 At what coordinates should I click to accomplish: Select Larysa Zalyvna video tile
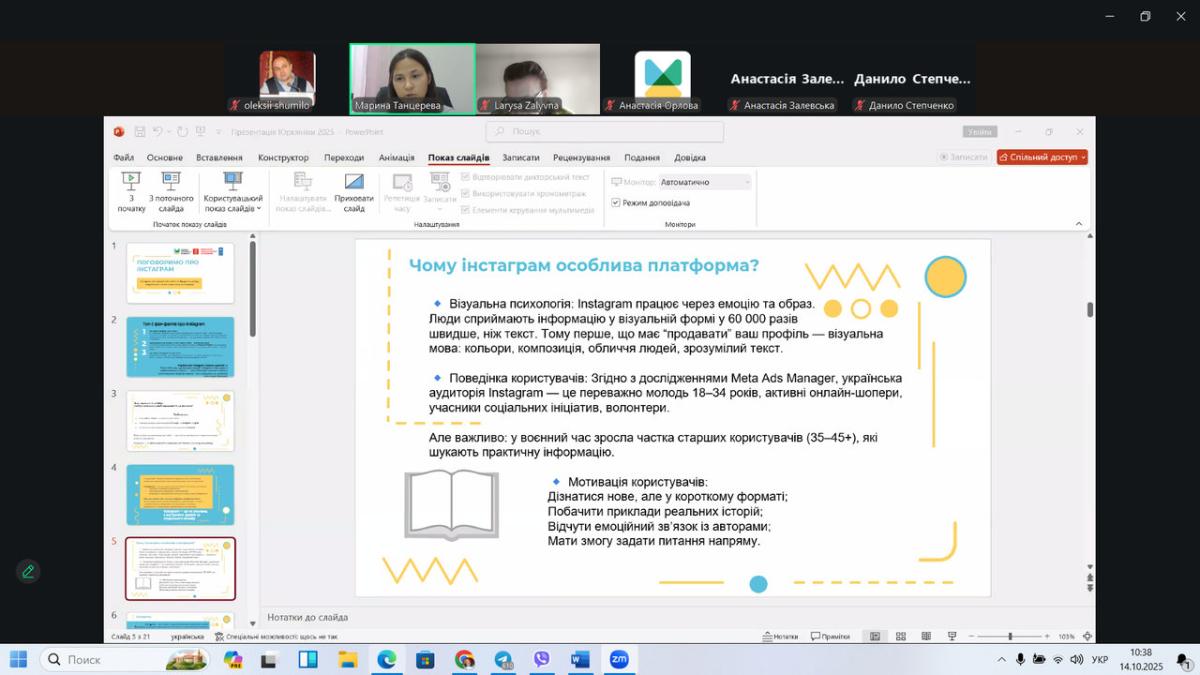pyautogui.click(x=538, y=80)
